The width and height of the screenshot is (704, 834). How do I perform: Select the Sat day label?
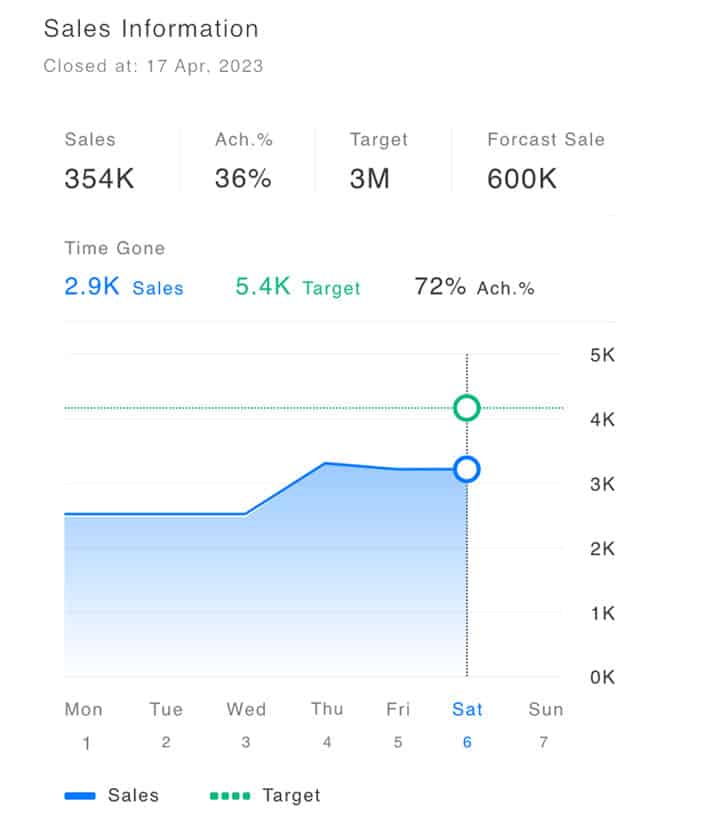tap(467, 709)
